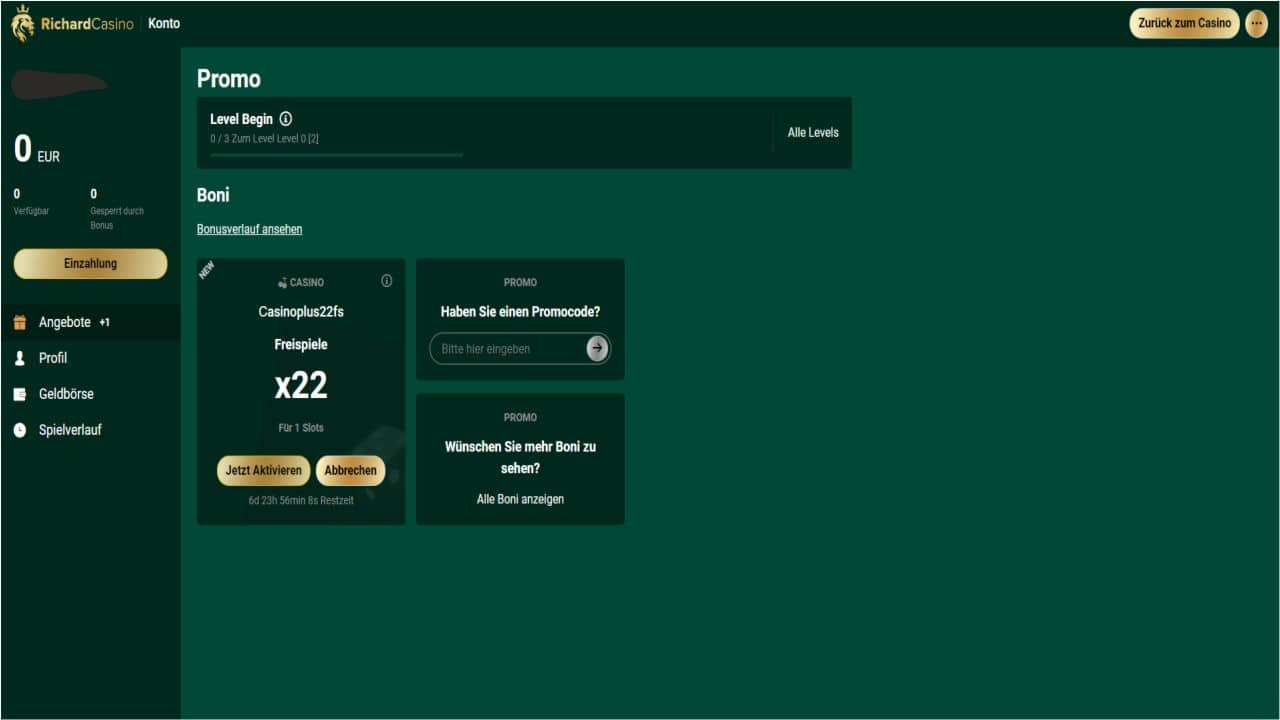The height and width of the screenshot is (720, 1280).
Task: Select Spielverlauf in sidebar
Action: pos(70,430)
